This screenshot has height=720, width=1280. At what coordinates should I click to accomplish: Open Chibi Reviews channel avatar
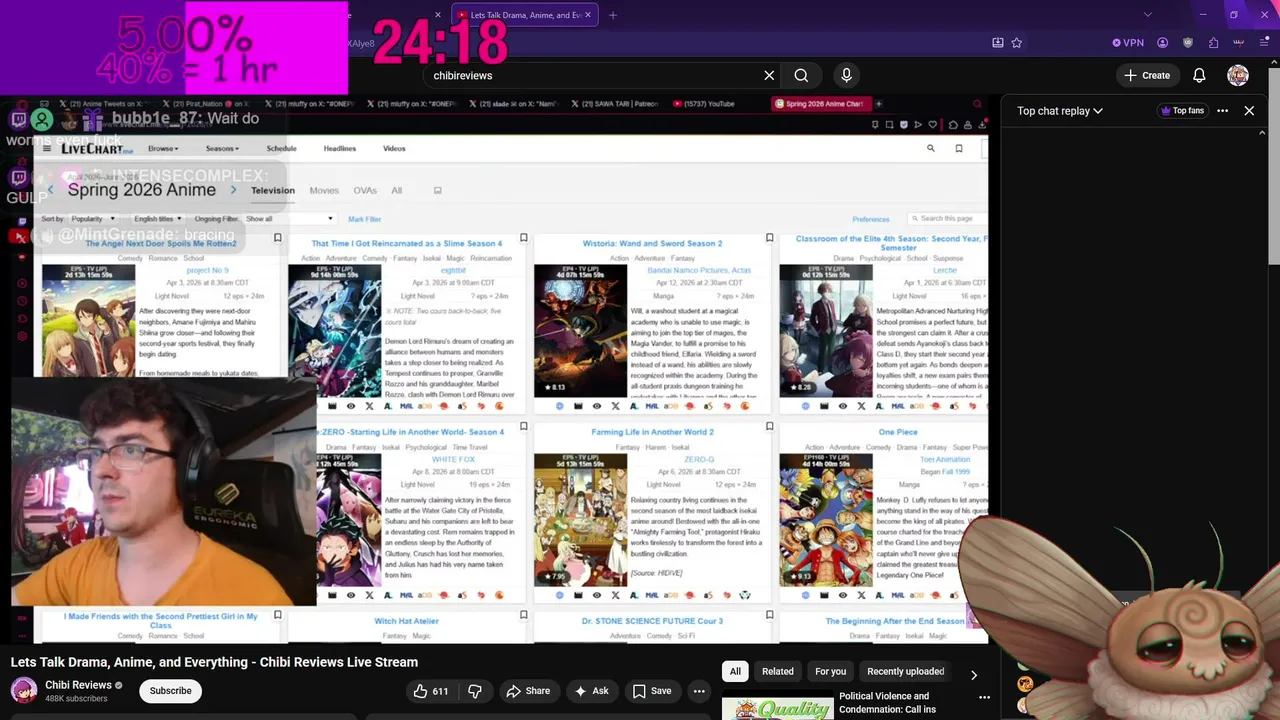pyautogui.click(x=24, y=690)
